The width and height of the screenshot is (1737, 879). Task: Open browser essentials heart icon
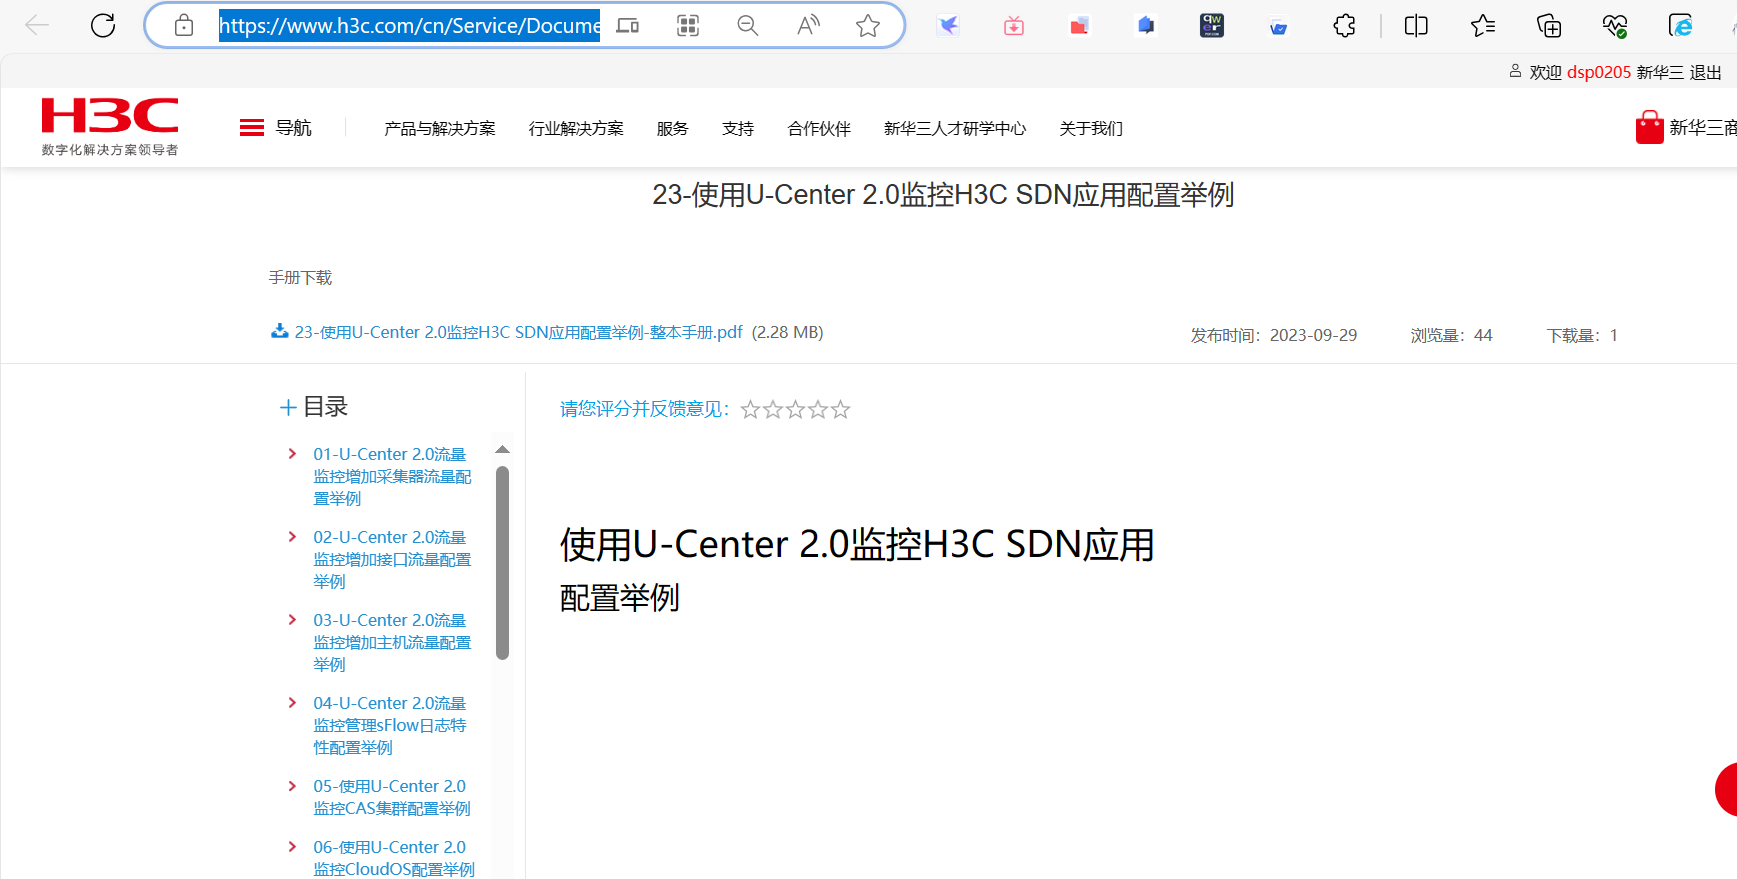[x=1615, y=25]
